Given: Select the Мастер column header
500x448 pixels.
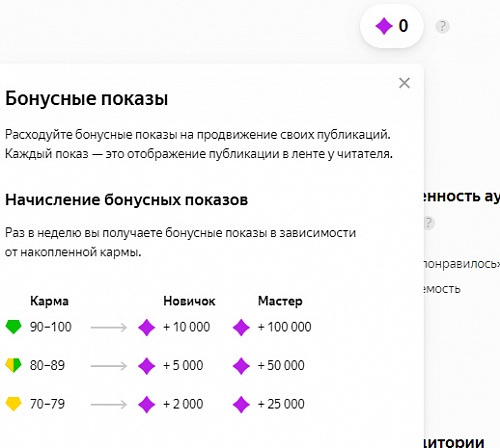Looking at the screenshot, I should point(280,301).
